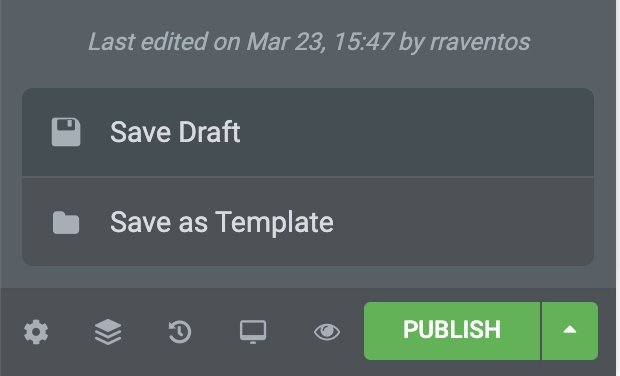Viewport: 620px width, 376px height.
Task: Select the gear button in footer
Action: (36, 332)
